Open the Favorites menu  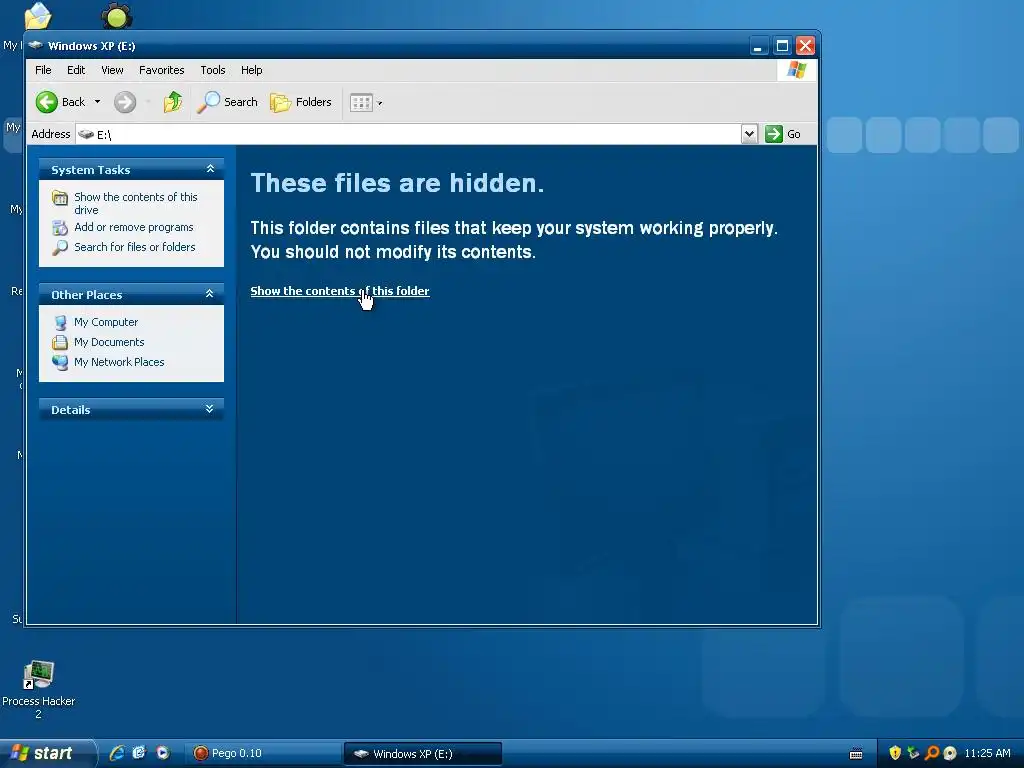[x=161, y=70]
